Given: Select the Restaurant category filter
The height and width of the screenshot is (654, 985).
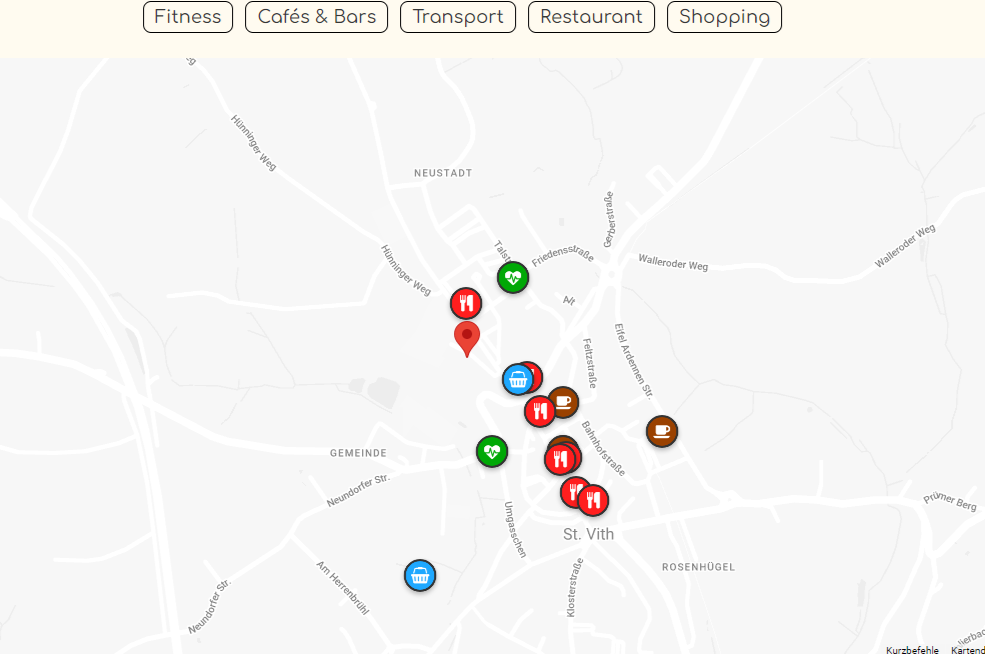Looking at the screenshot, I should coord(591,17).
